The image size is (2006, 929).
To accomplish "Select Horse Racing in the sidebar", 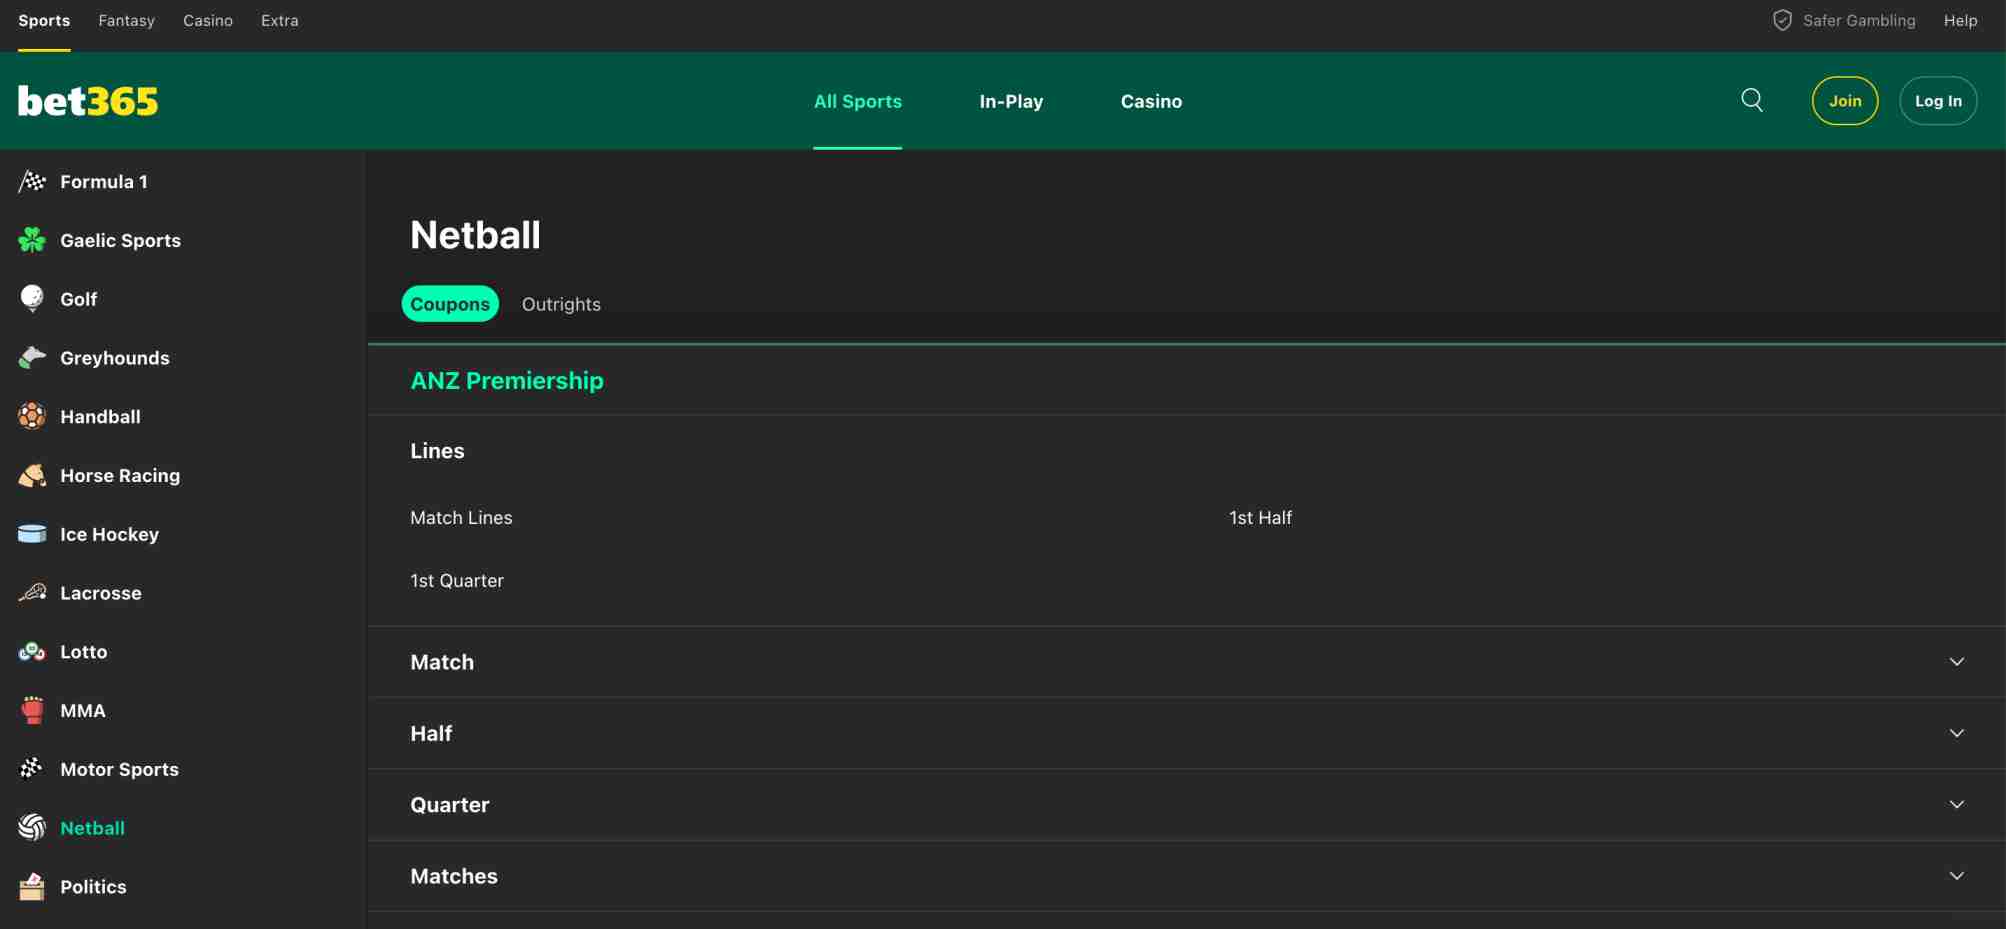I will pyautogui.click(x=120, y=476).
